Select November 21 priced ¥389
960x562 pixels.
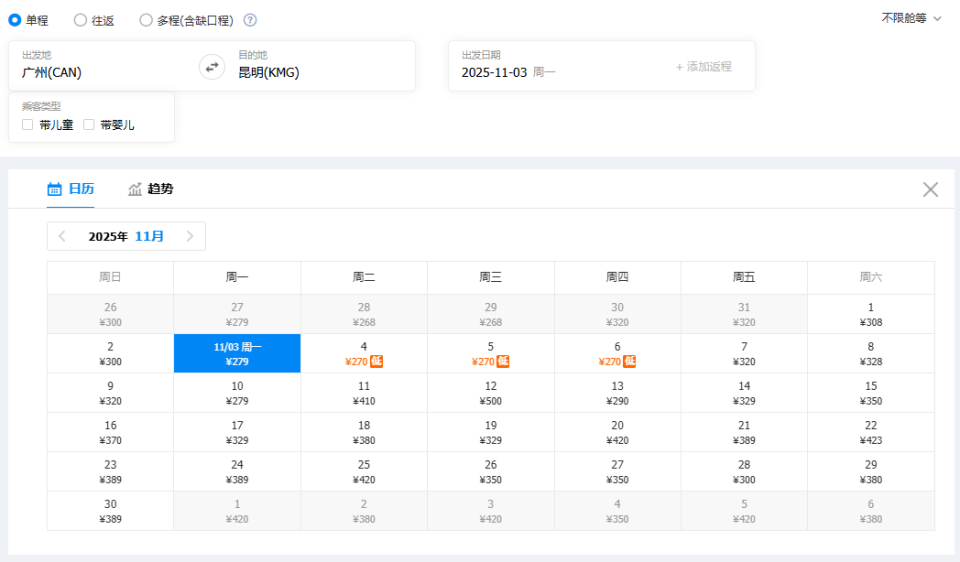pyautogui.click(x=744, y=432)
